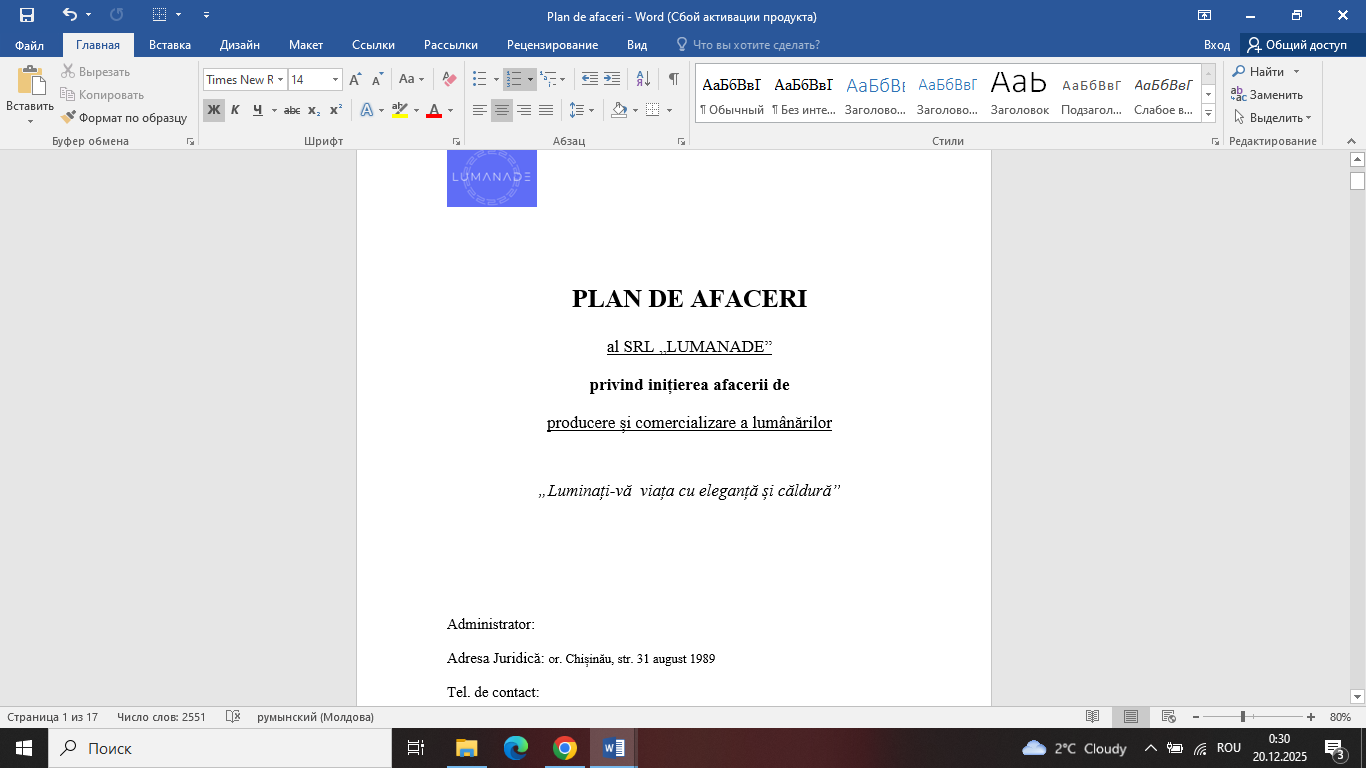Switch to the Вставка ribbon tab

tap(170, 45)
